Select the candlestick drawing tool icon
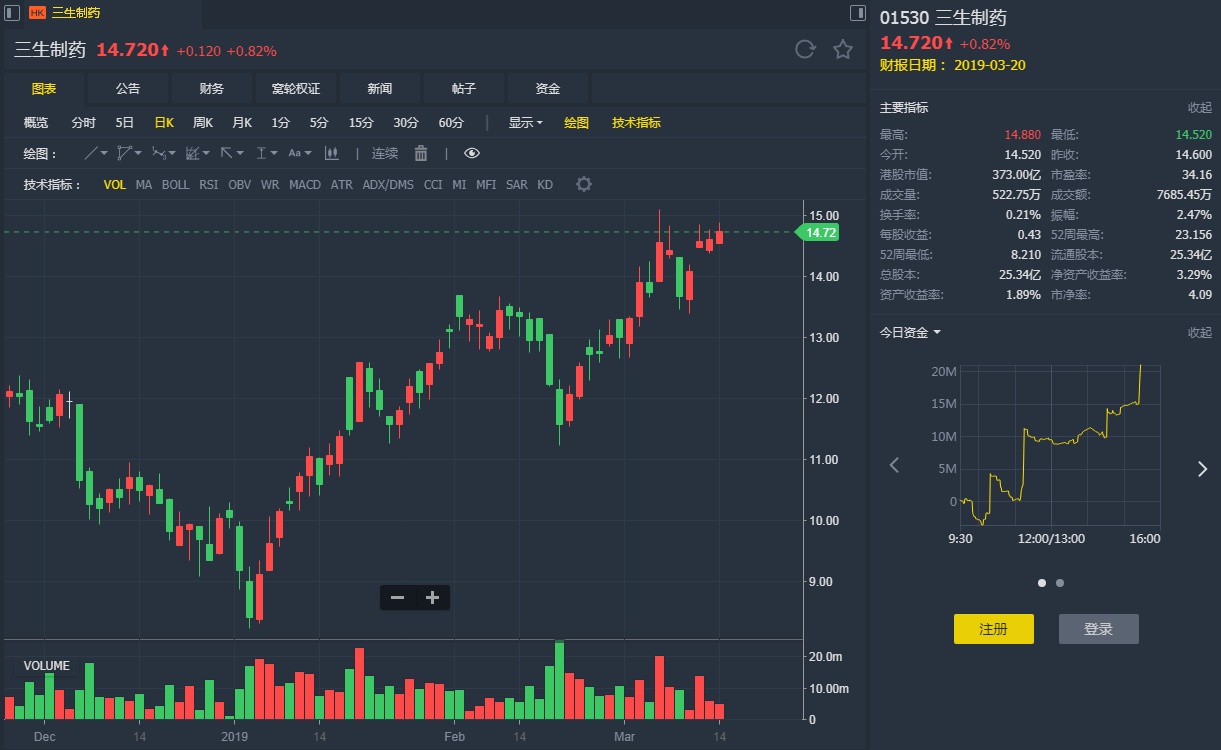1221x750 pixels. tap(332, 153)
